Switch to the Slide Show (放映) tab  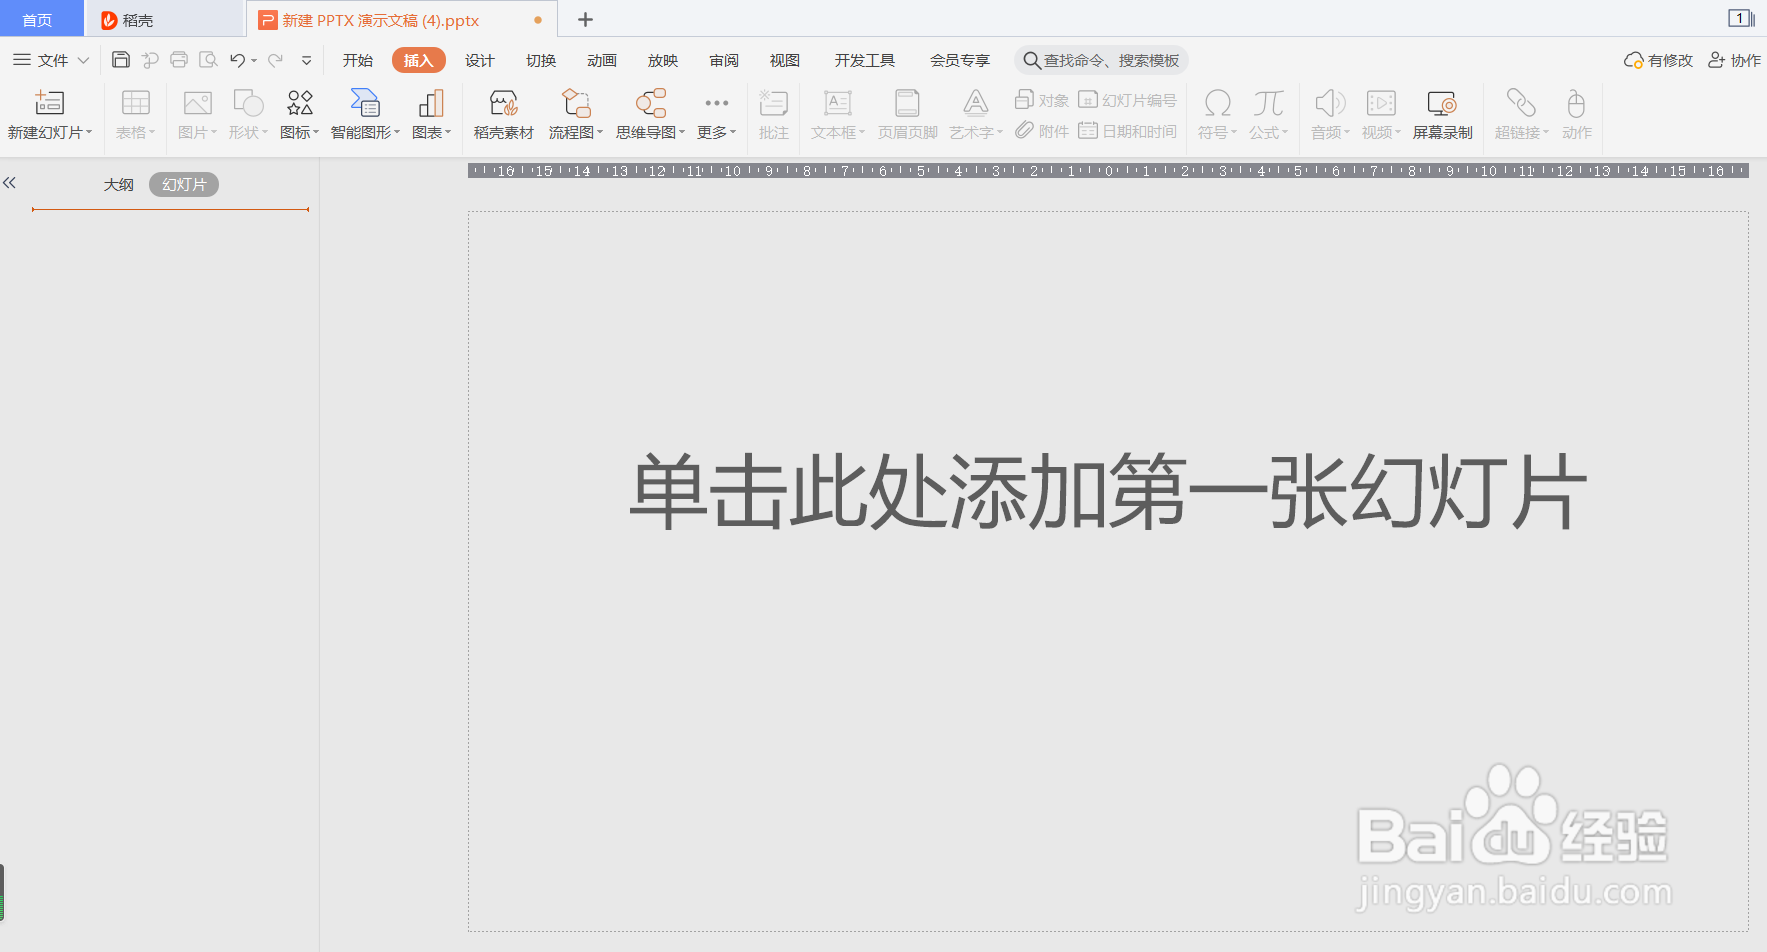[663, 60]
